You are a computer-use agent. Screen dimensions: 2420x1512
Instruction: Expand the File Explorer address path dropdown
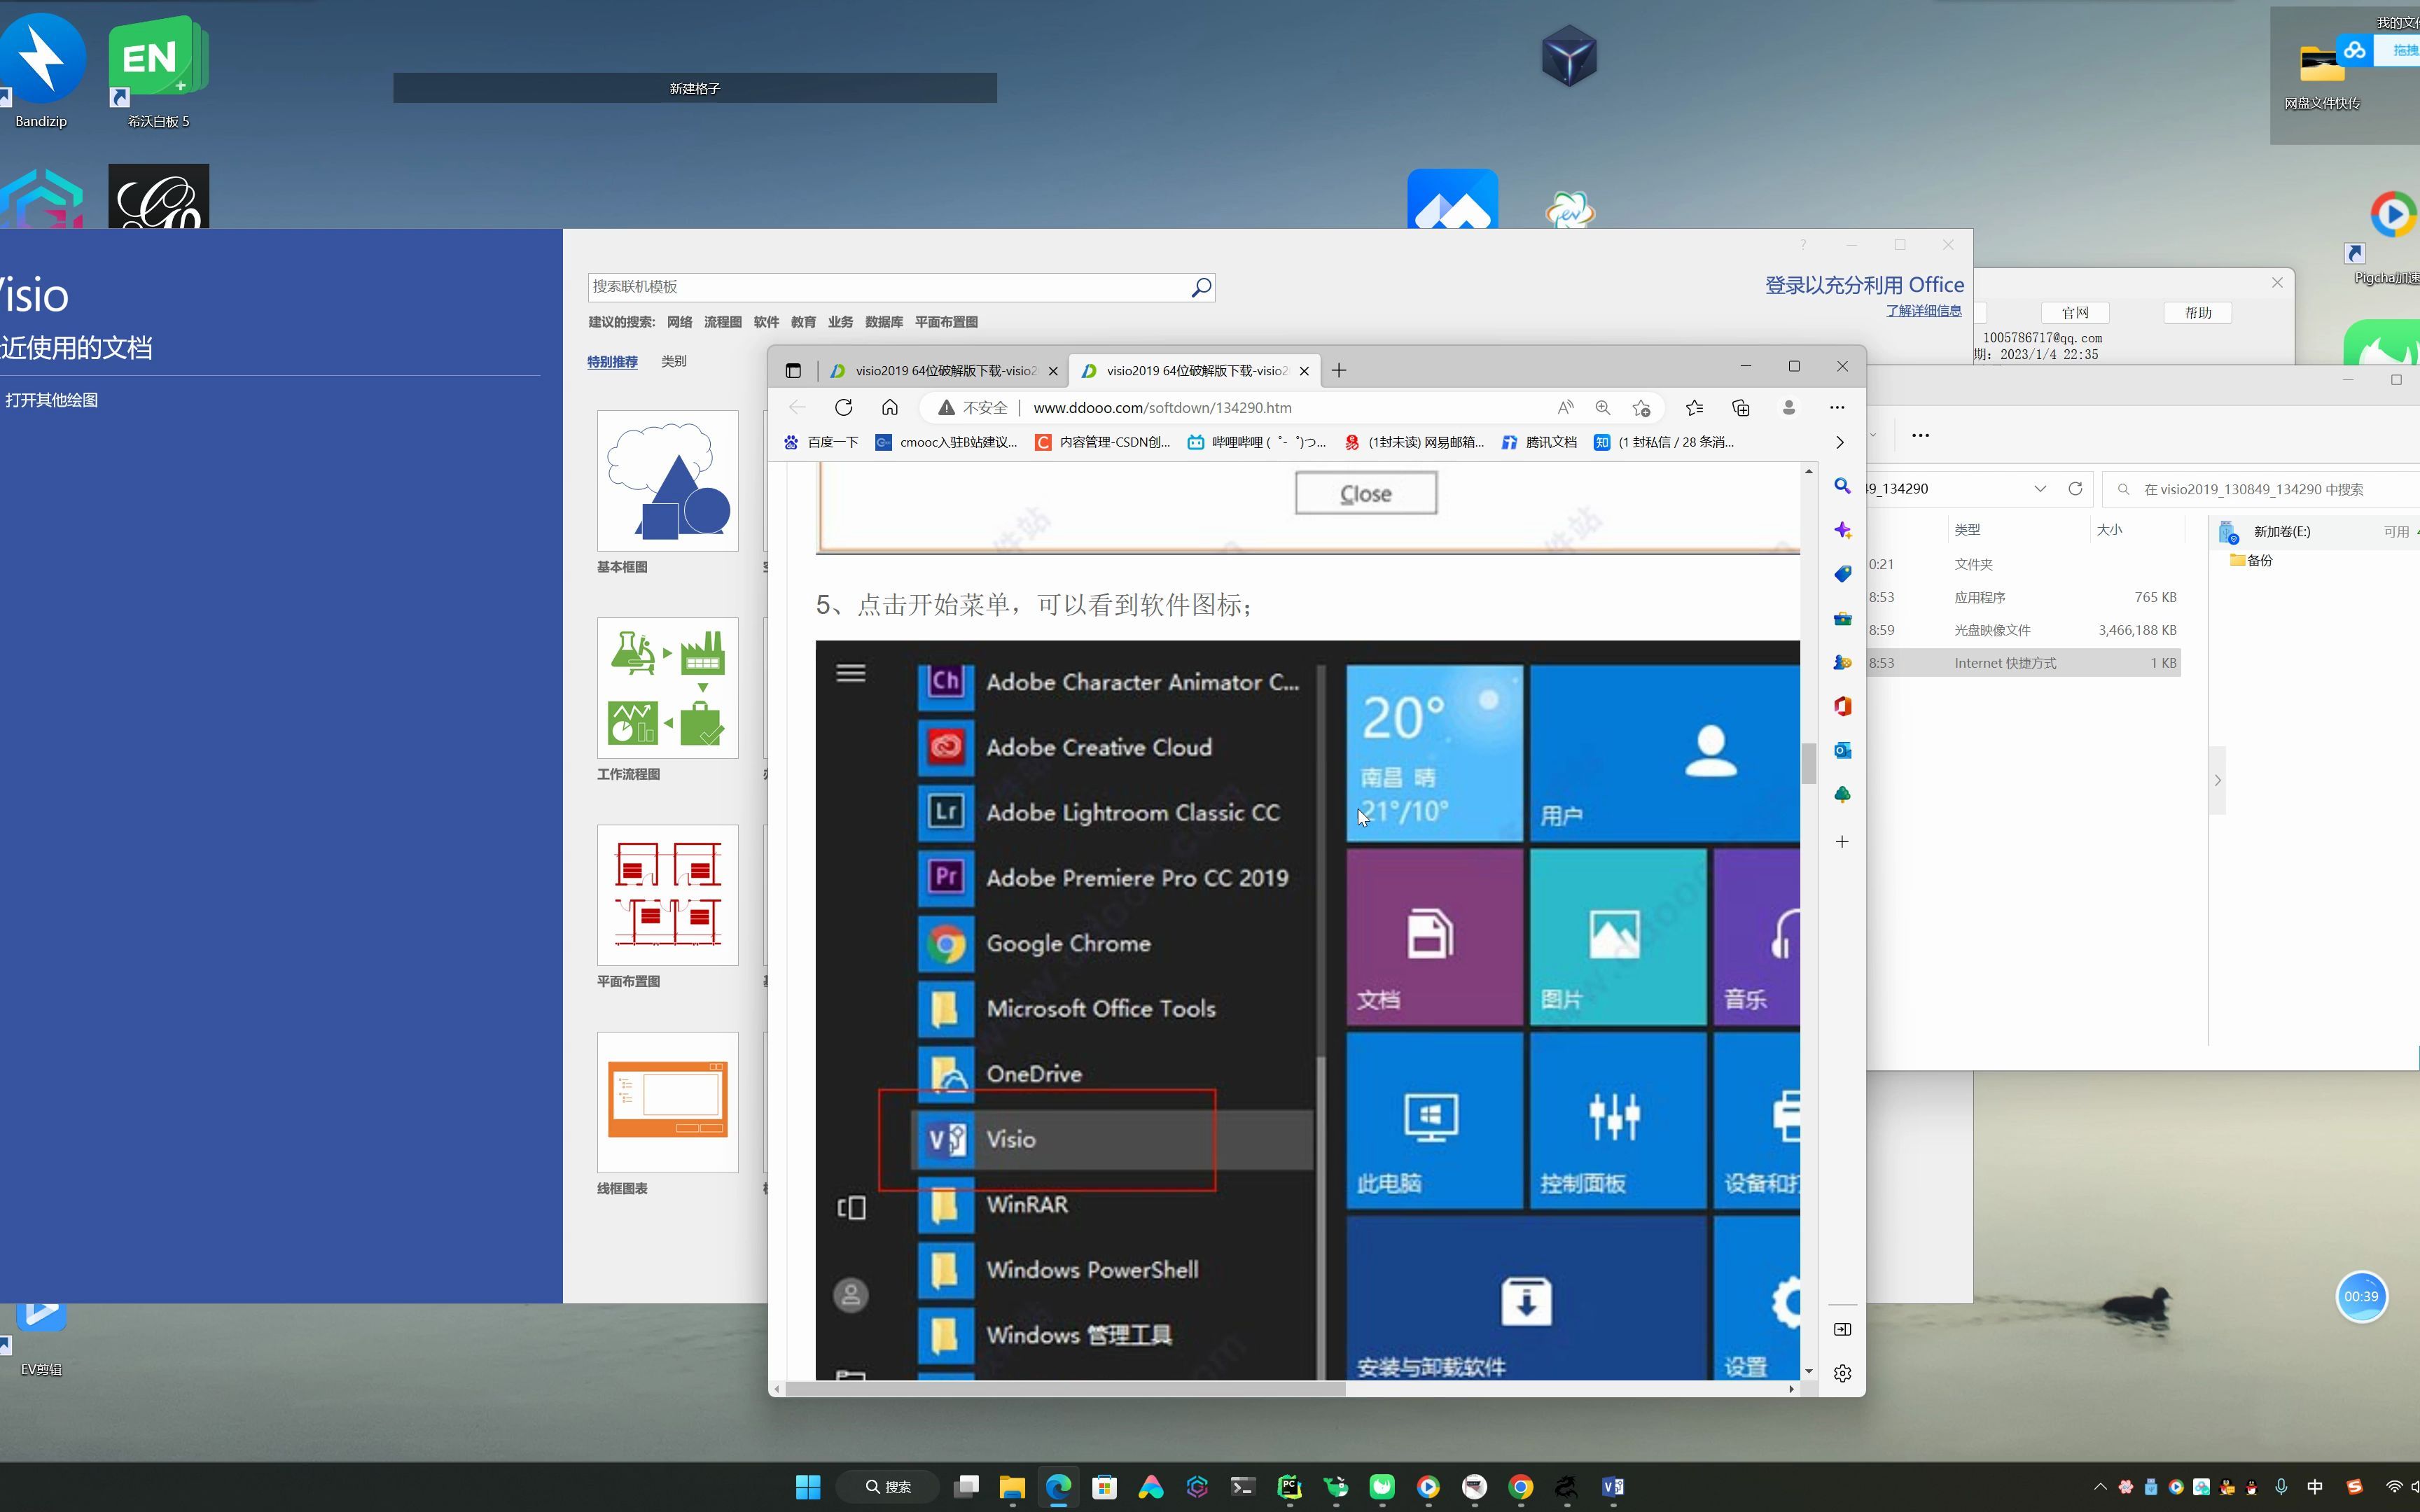coord(2039,489)
